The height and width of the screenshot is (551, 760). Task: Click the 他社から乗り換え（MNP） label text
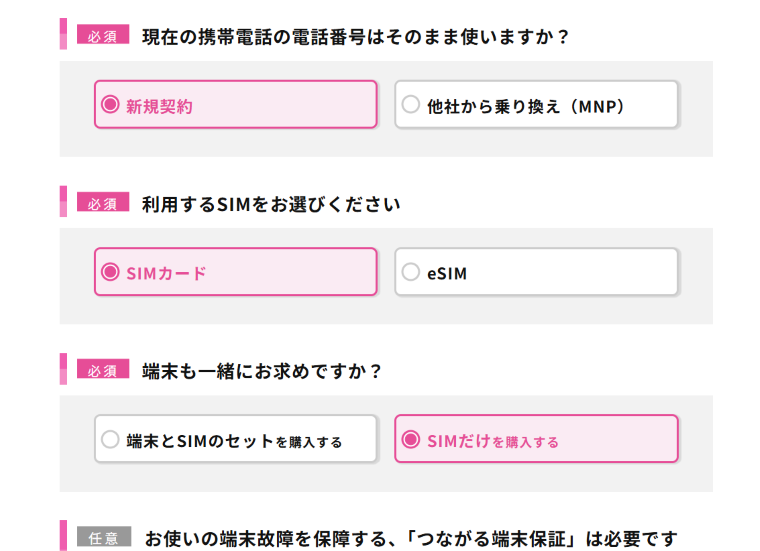pyautogui.click(x=526, y=106)
